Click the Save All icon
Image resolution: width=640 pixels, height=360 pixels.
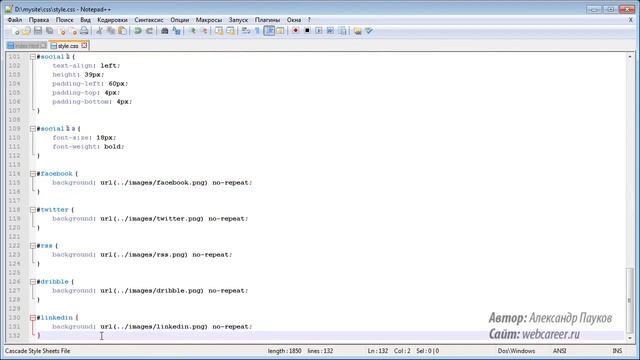pyautogui.click(x=50, y=31)
